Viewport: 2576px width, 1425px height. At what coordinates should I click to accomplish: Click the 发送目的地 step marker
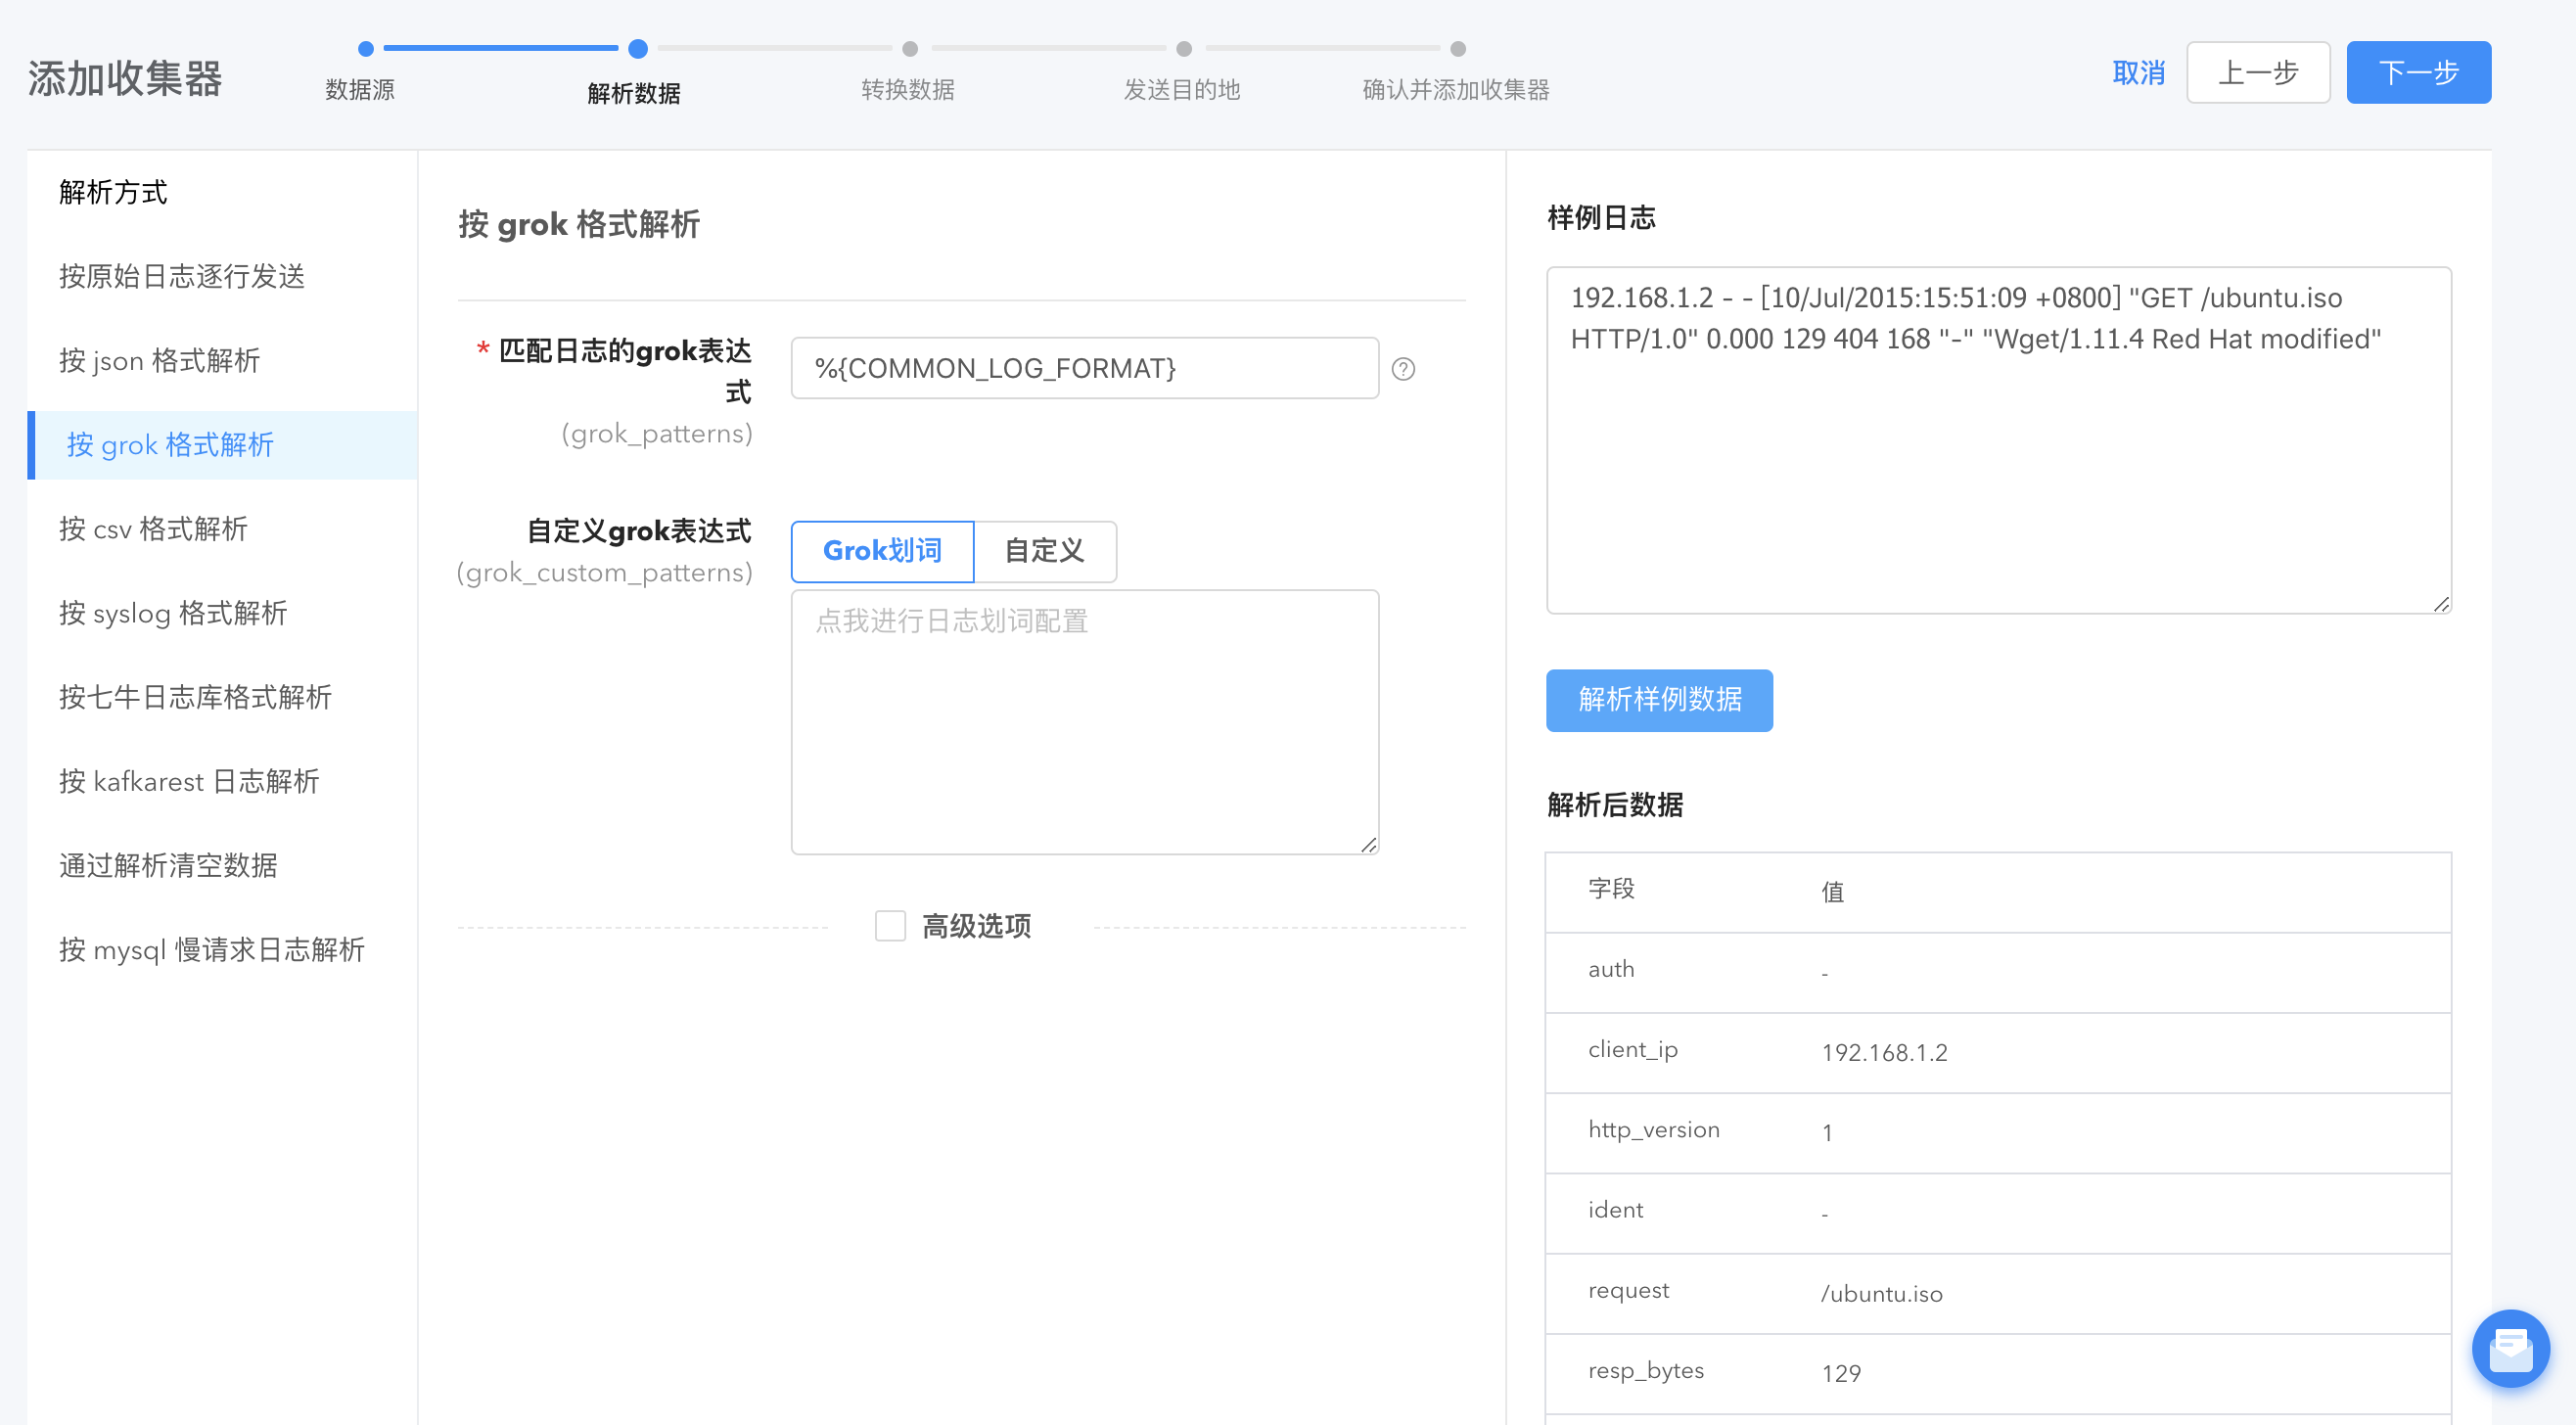click(x=1184, y=48)
